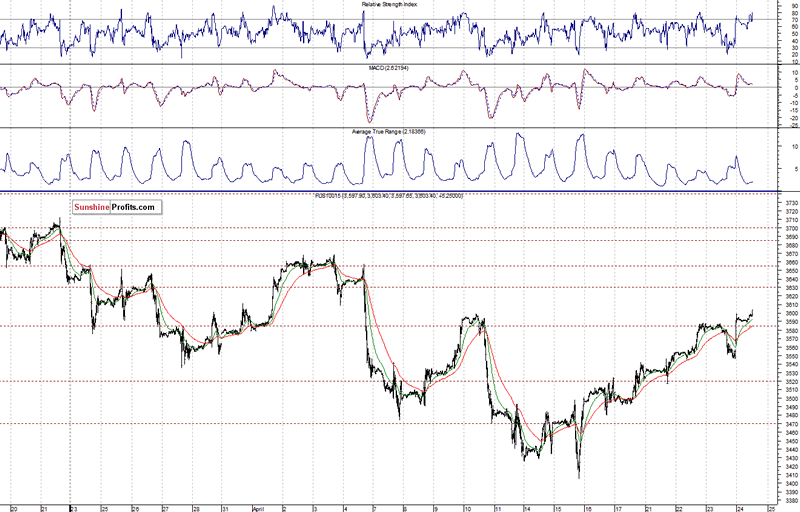Click the 5 level on Average True Range axis

coord(796,169)
